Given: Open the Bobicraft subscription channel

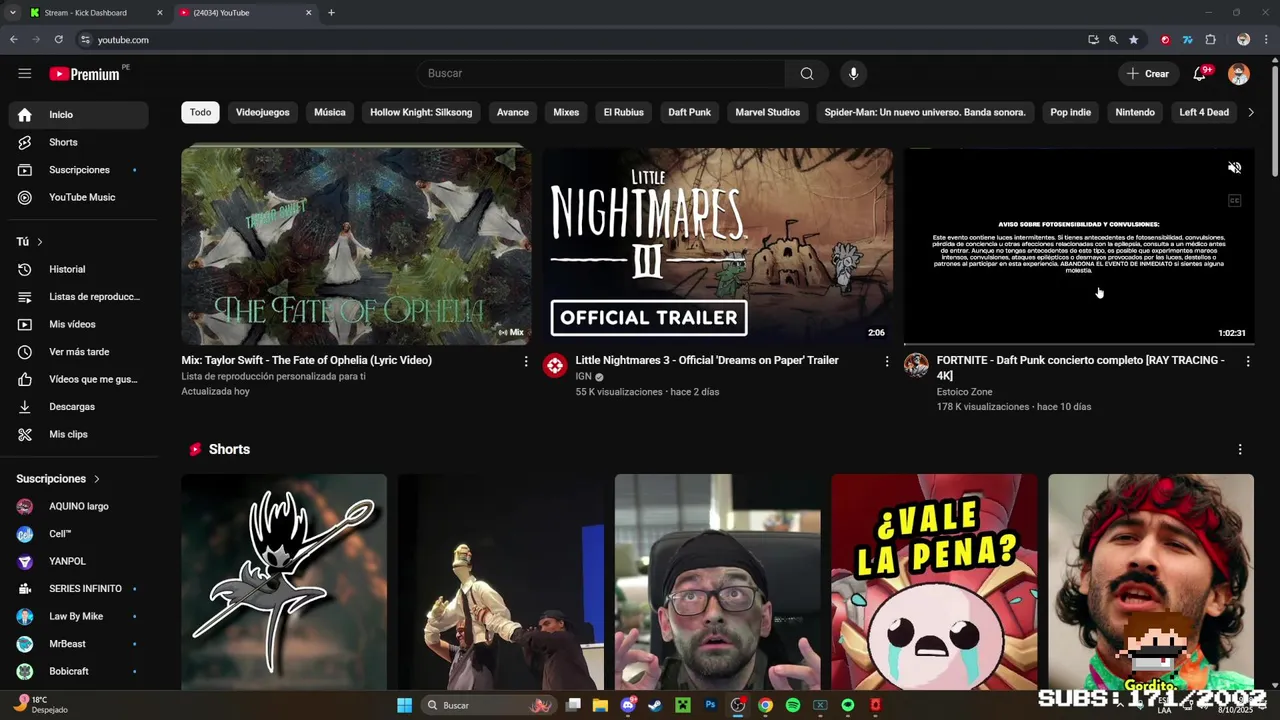Looking at the screenshot, I should 79,672.
